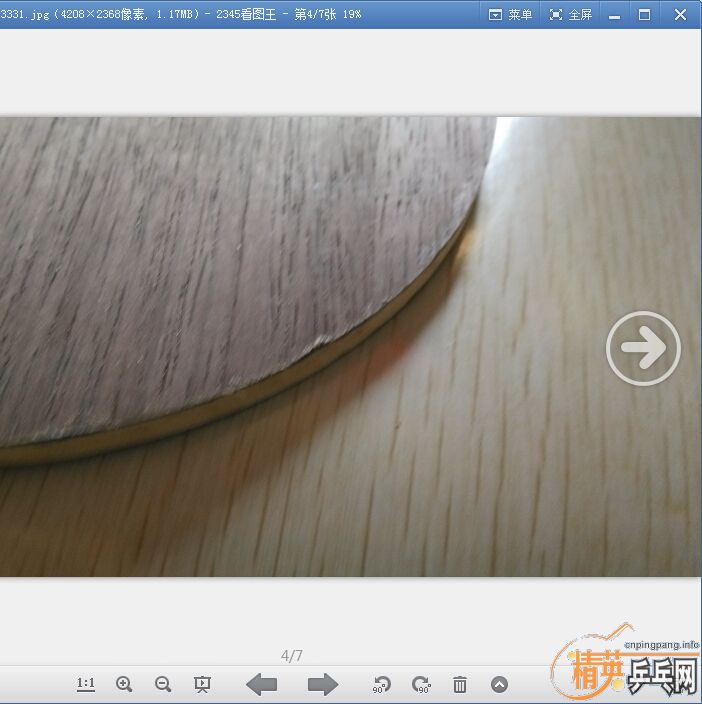Maximize the image viewer window
This screenshot has height=704, width=702.
point(645,15)
